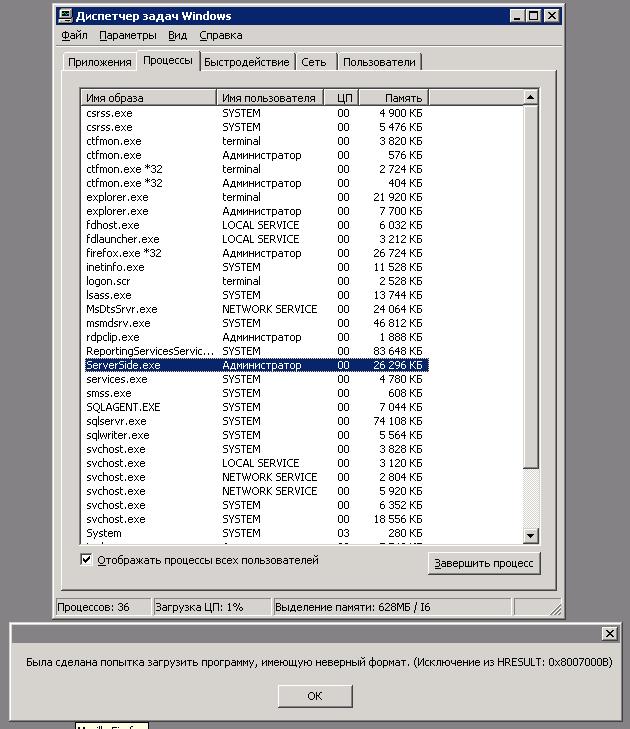Screen dimensions: 630x729
Task: Open the Справка menu
Action: pyautogui.click(x=221, y=35)
